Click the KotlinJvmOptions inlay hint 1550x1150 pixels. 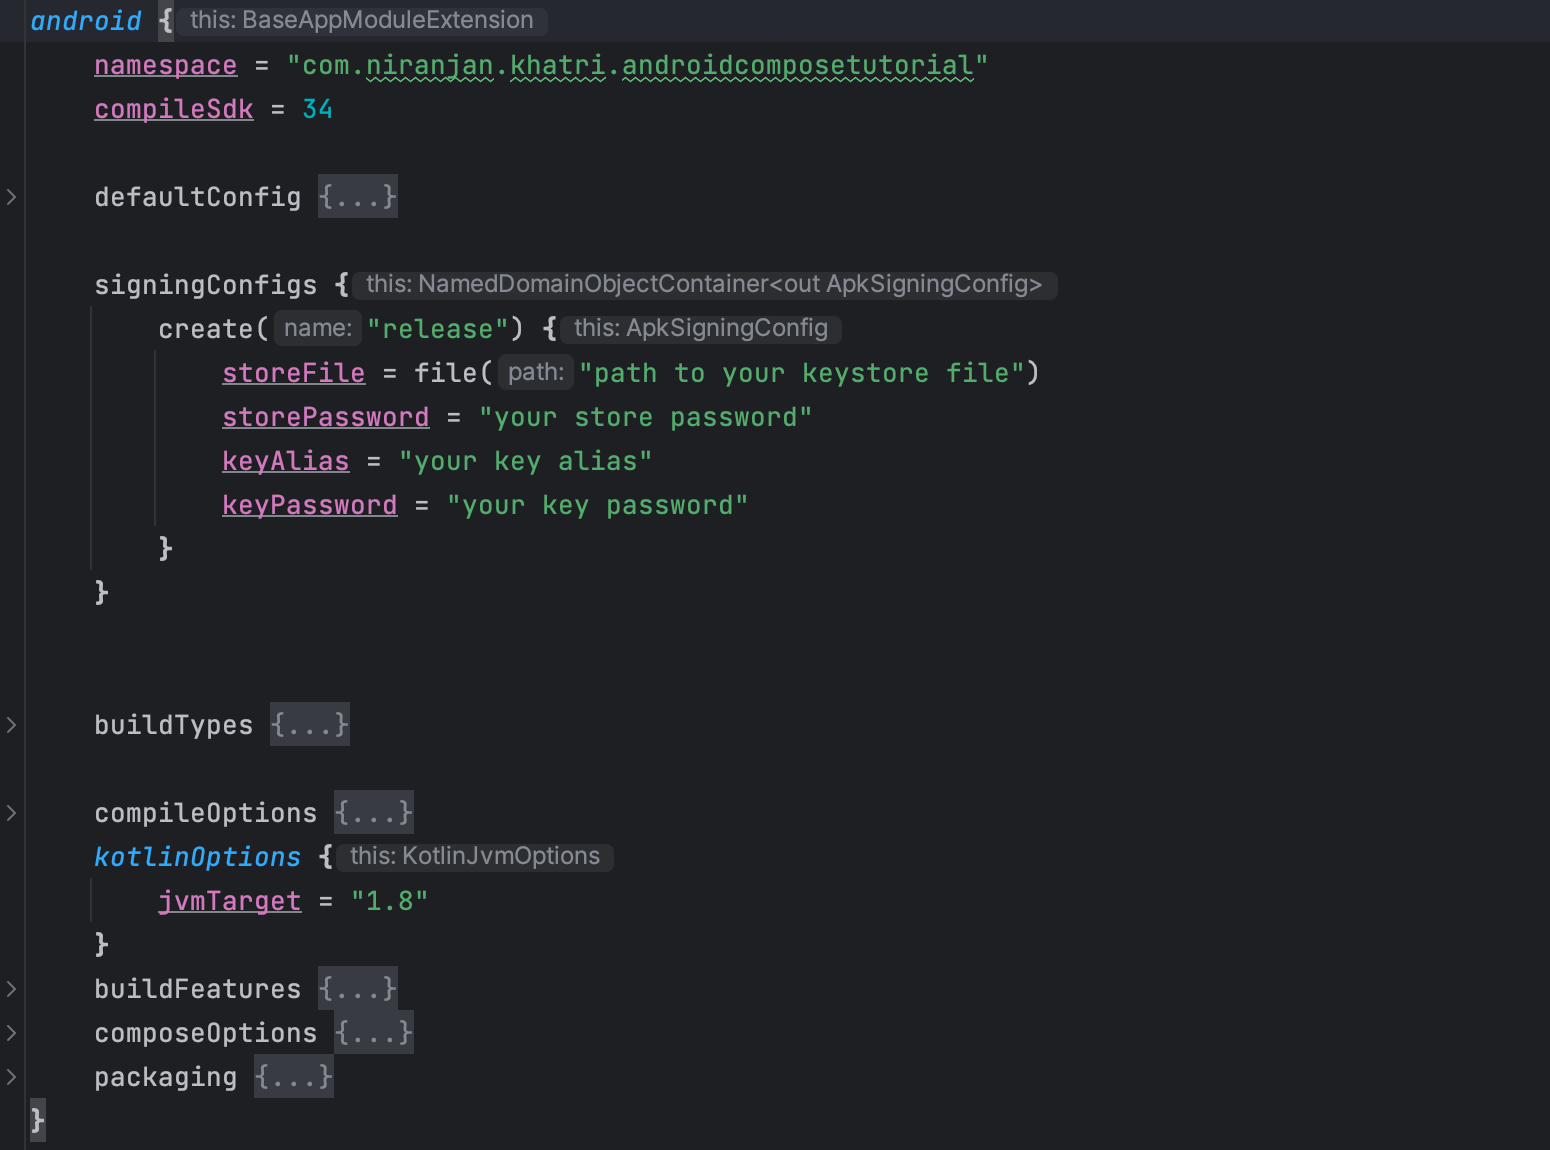[x=475, y=856]
